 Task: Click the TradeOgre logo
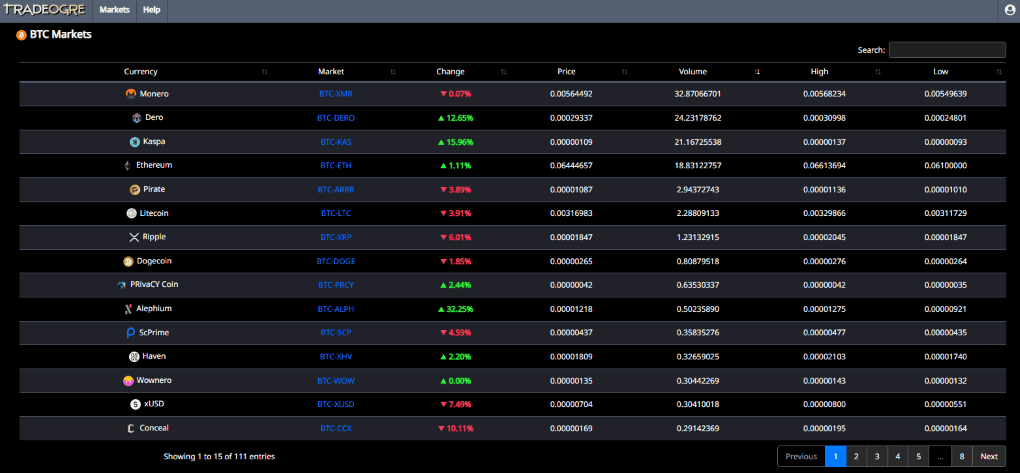point(44,10)
